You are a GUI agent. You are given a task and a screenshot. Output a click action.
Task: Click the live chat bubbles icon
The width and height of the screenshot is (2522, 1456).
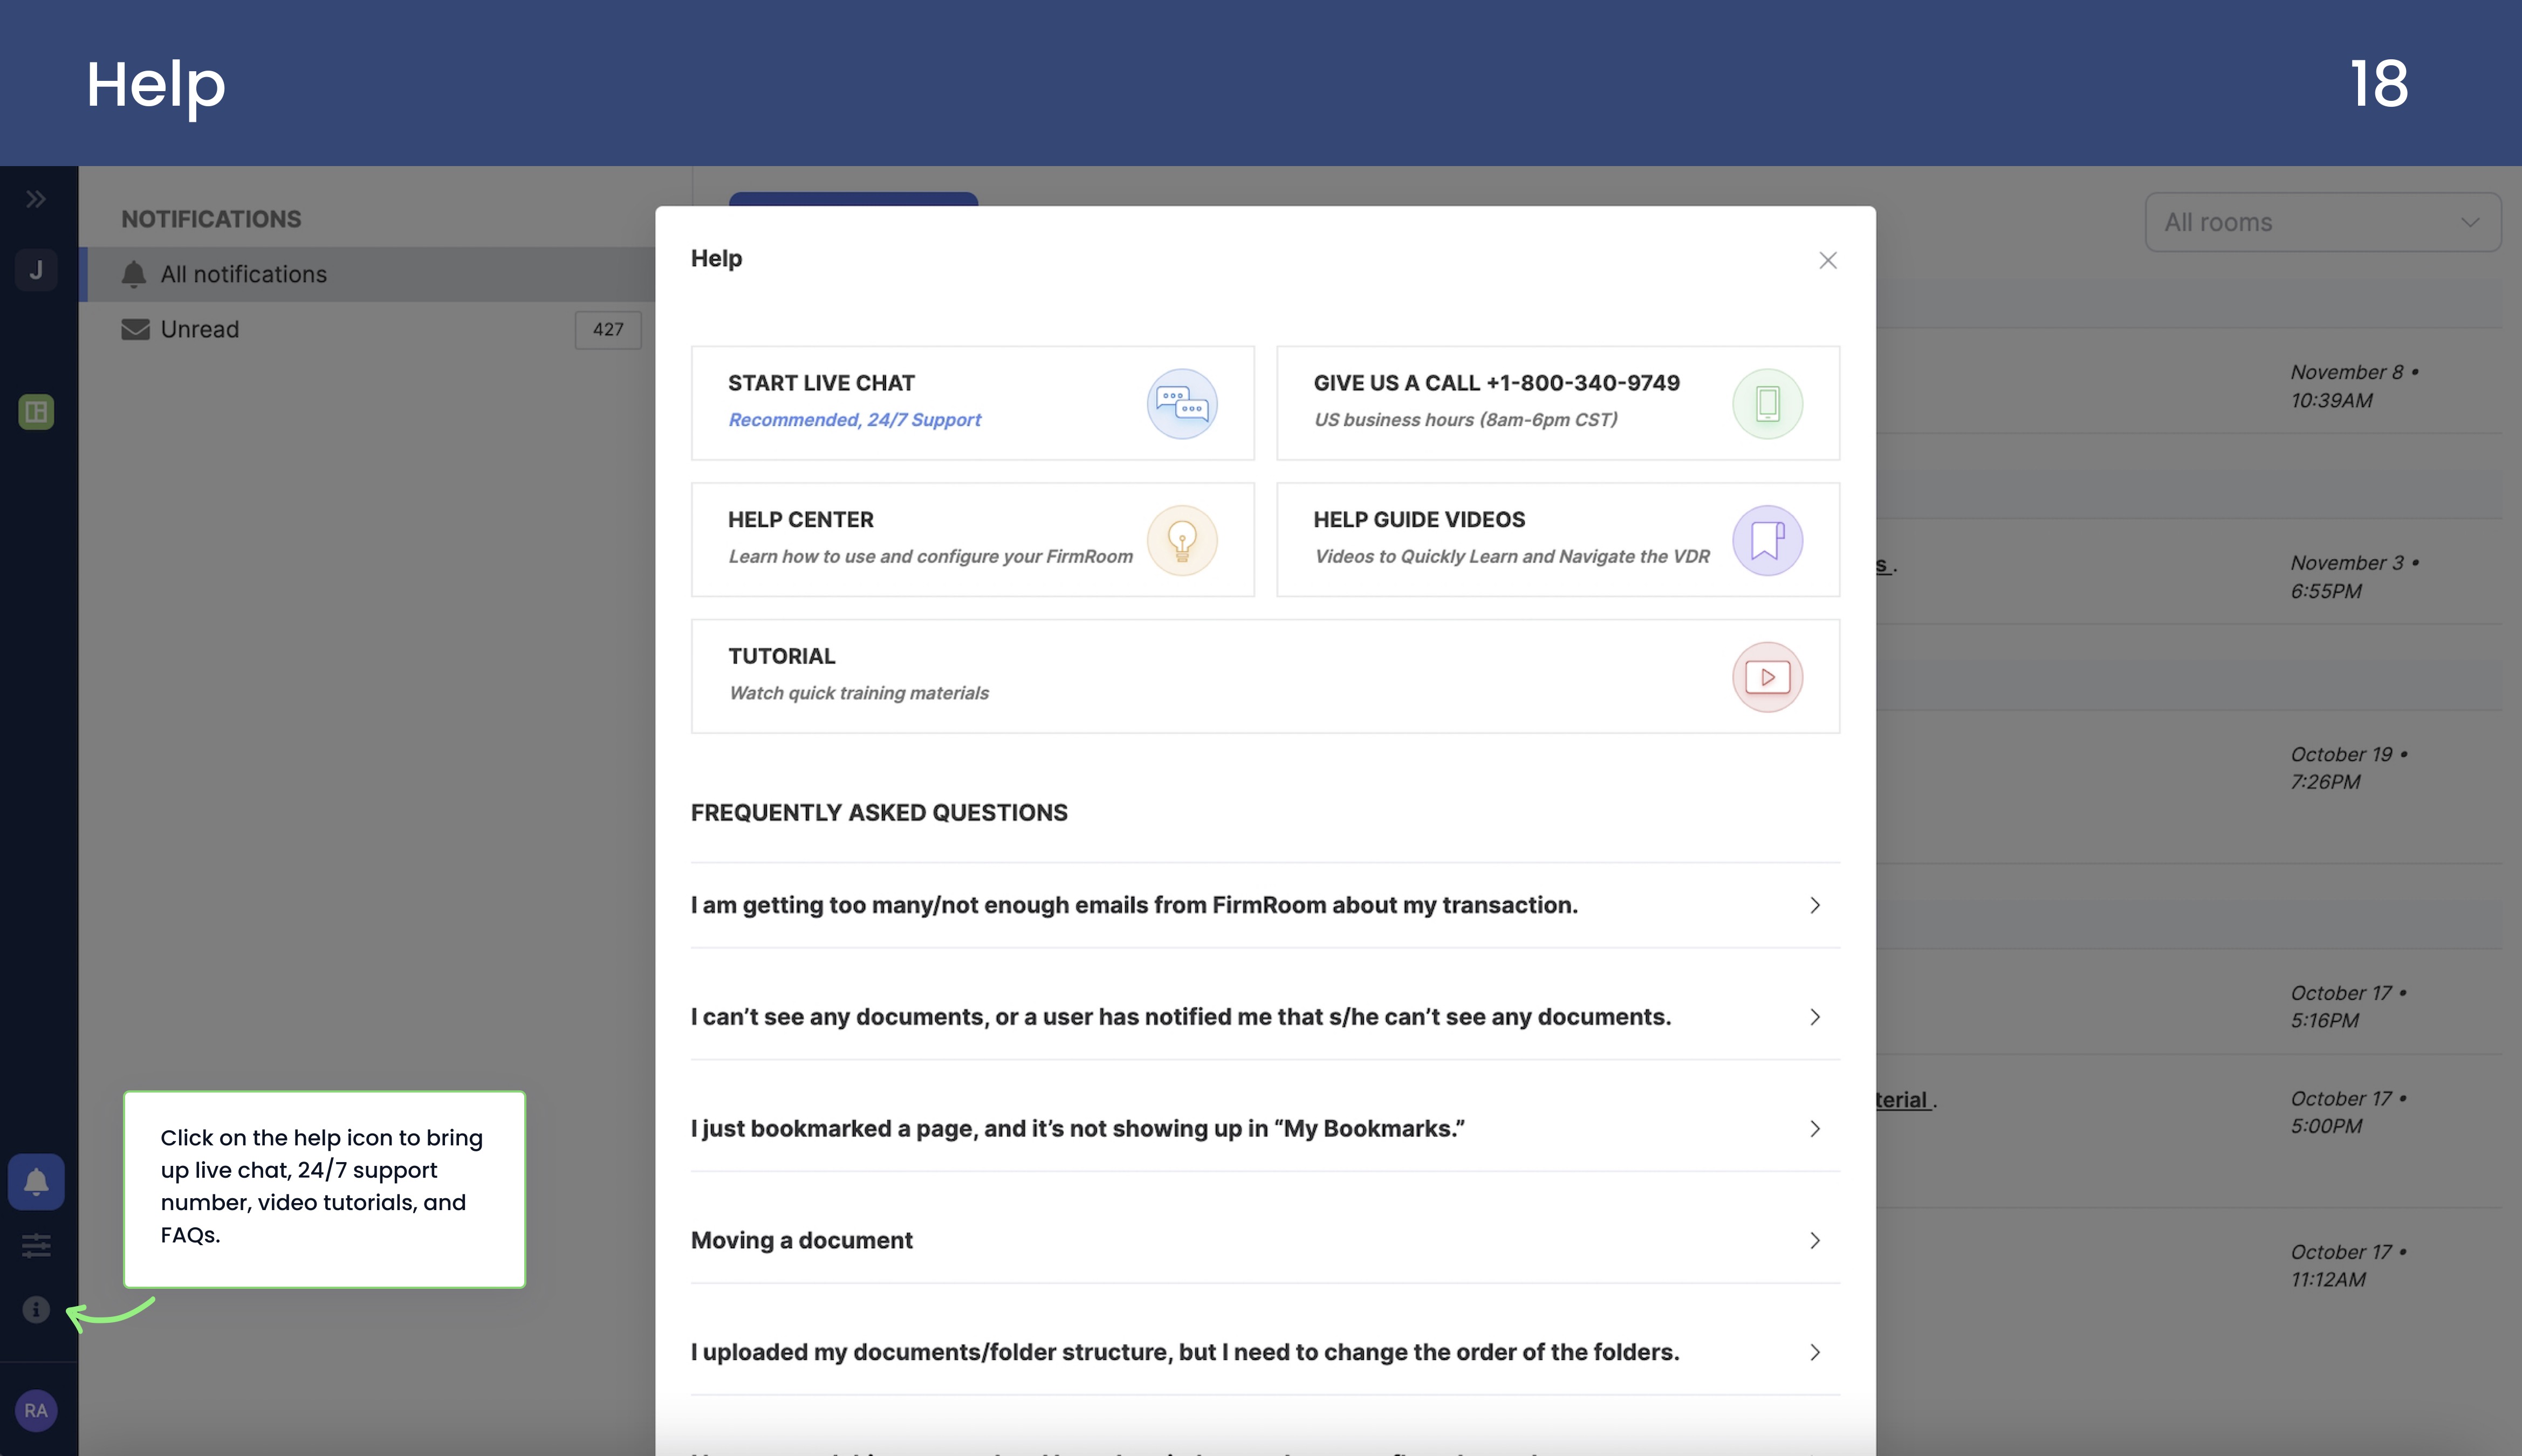click(x=1182, y=404)
